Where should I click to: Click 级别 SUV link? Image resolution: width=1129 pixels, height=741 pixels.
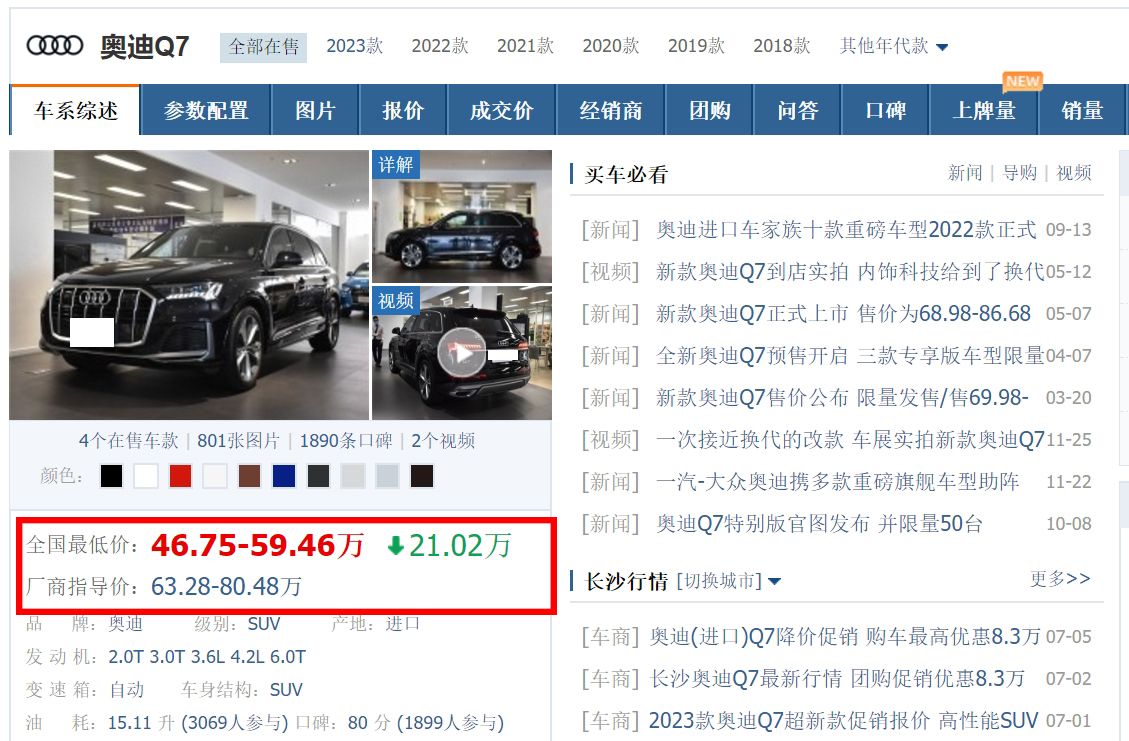264,624
